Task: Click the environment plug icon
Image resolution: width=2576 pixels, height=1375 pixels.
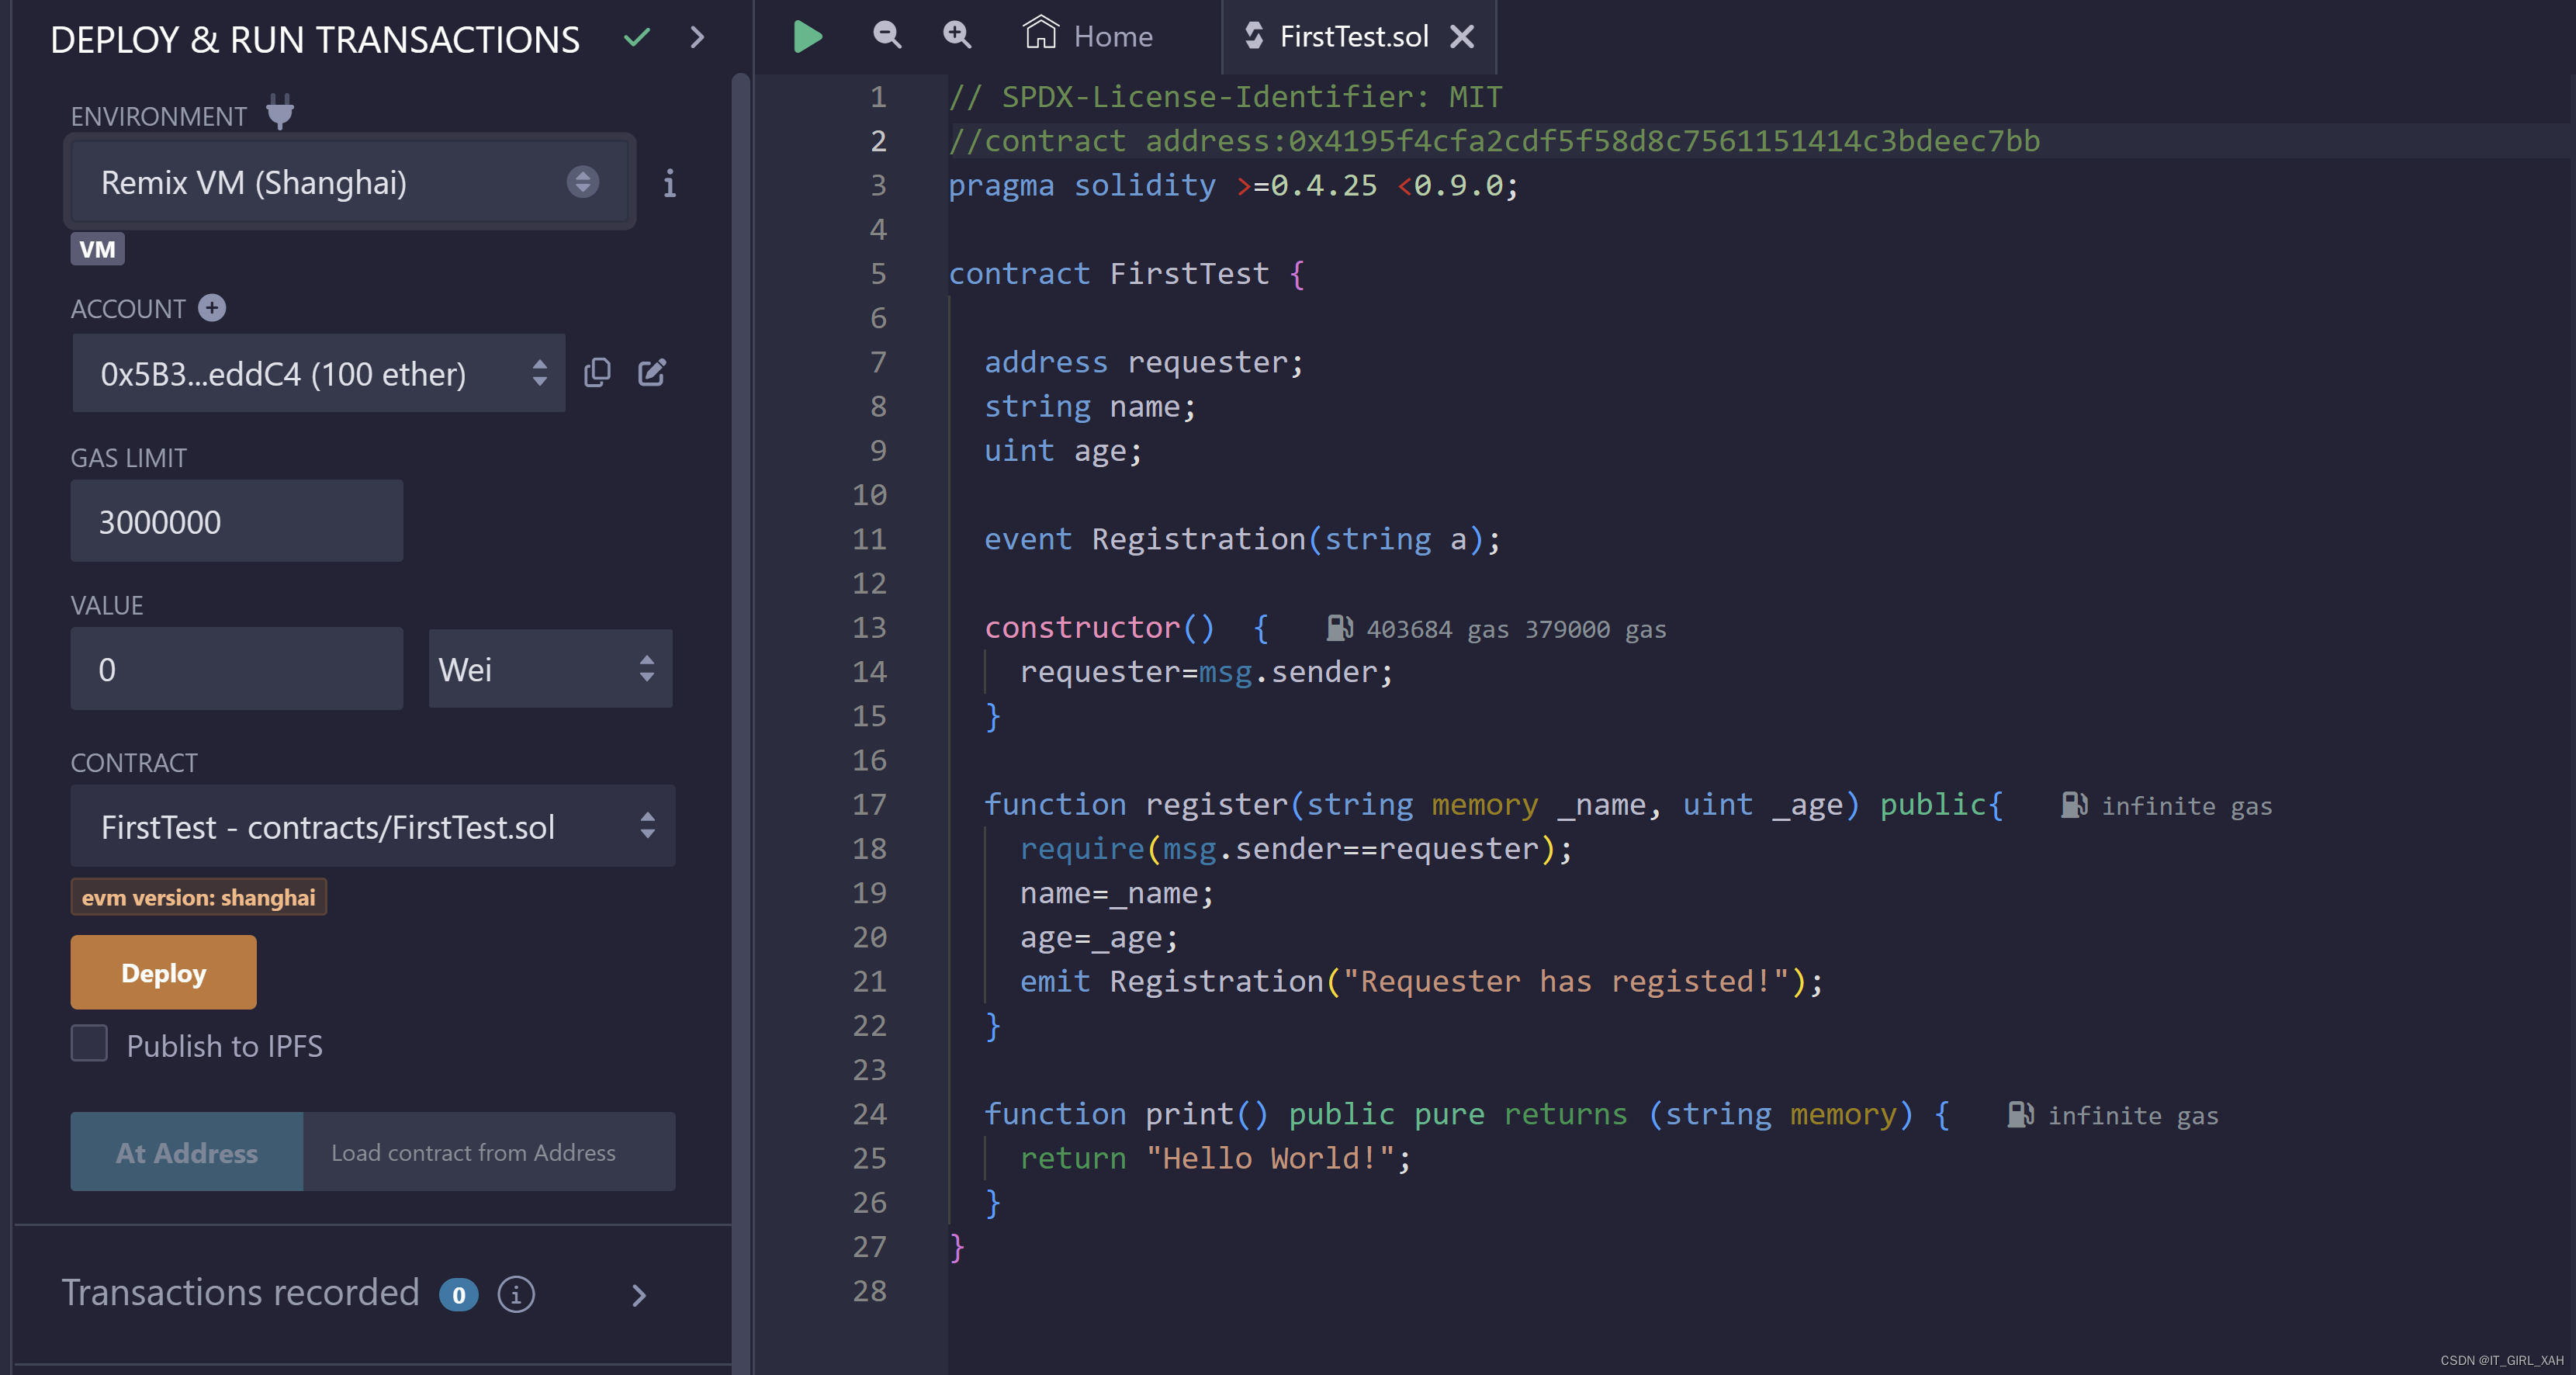Action: tap(280, 112)
